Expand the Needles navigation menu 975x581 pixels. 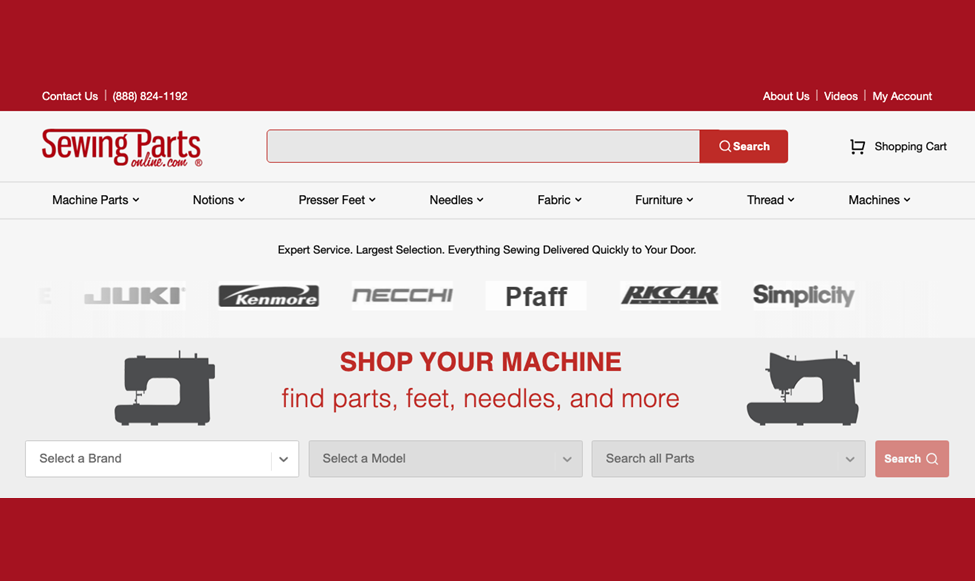[x=456, y=200]
